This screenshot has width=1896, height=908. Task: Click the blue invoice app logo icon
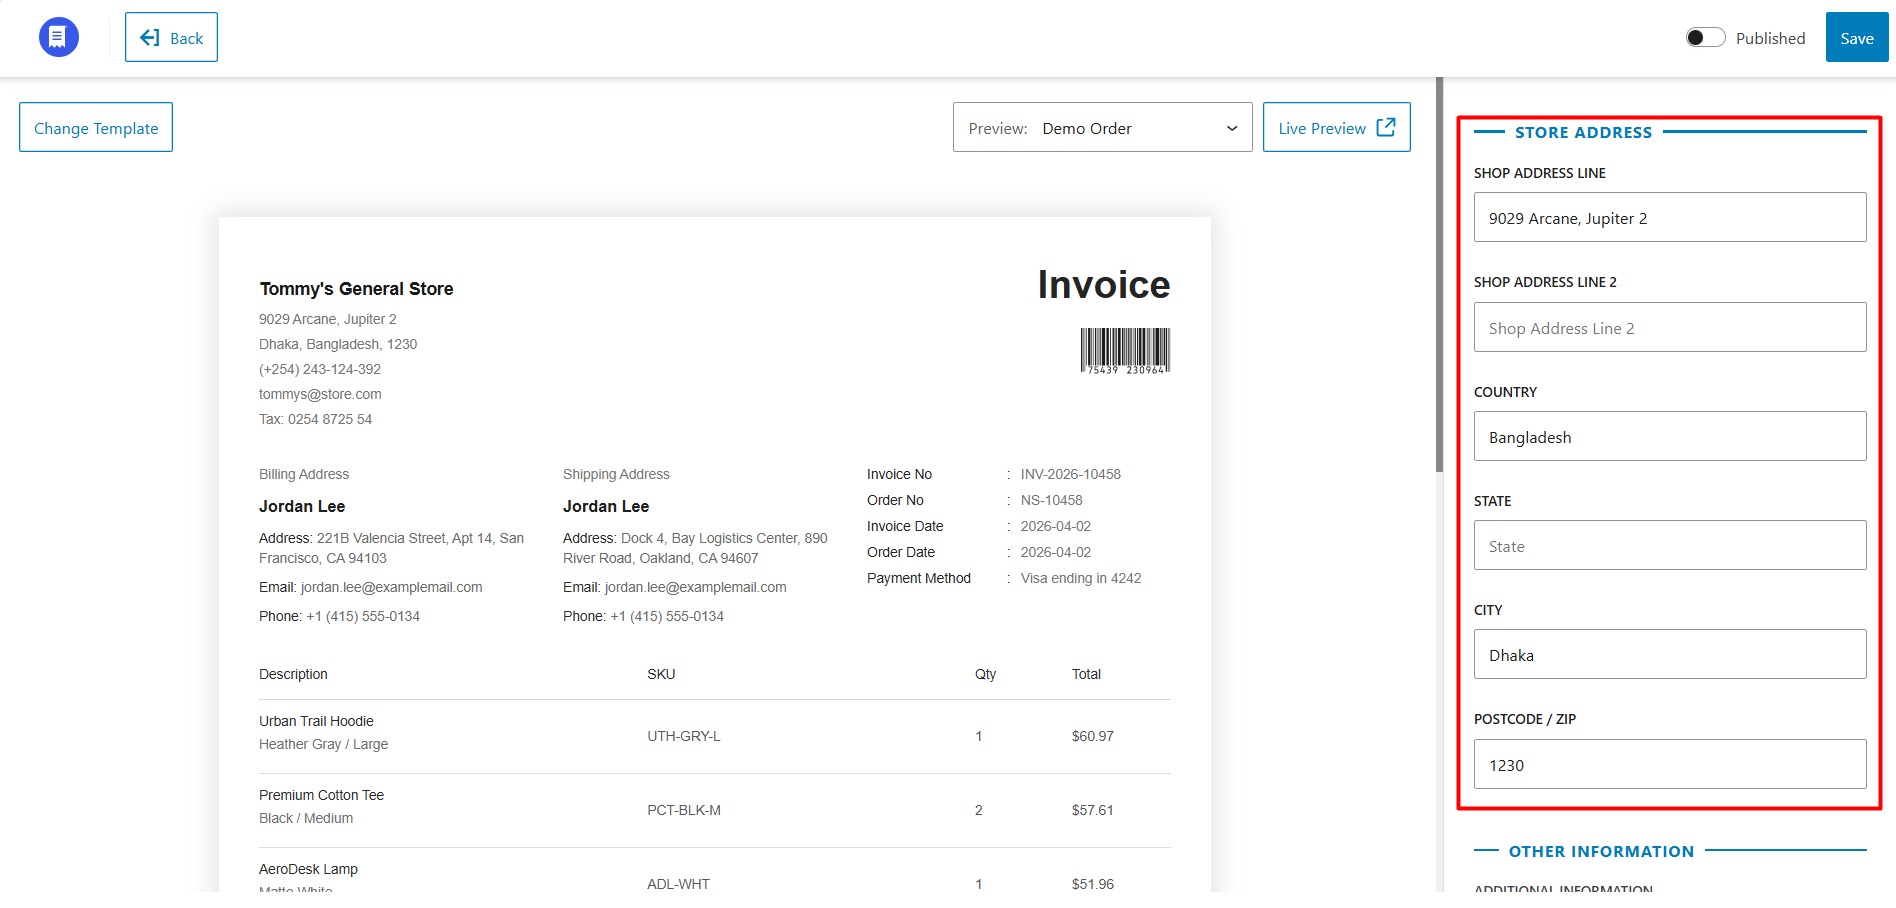point(58,37)
